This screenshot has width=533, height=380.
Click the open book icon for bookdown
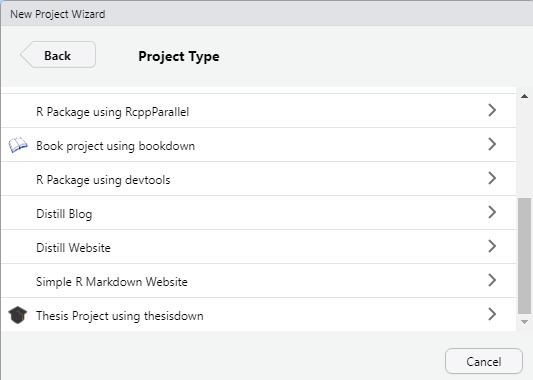tap(18, 145)
